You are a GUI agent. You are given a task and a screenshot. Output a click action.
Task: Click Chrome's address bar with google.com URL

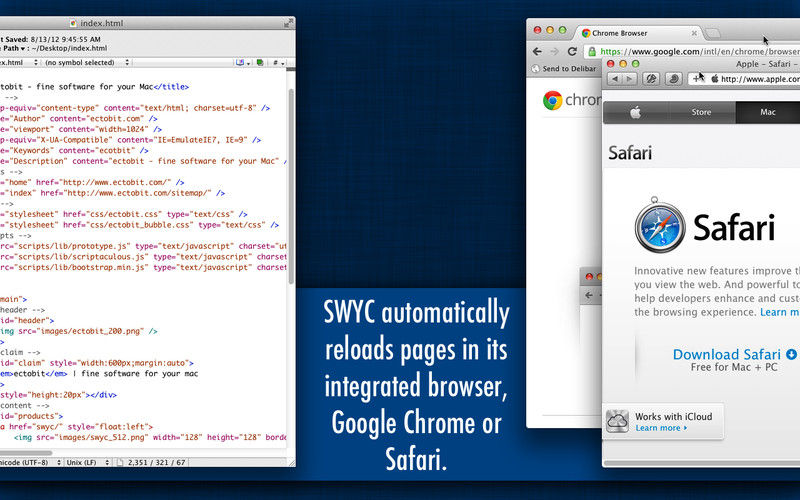click(x=692, y=52)
